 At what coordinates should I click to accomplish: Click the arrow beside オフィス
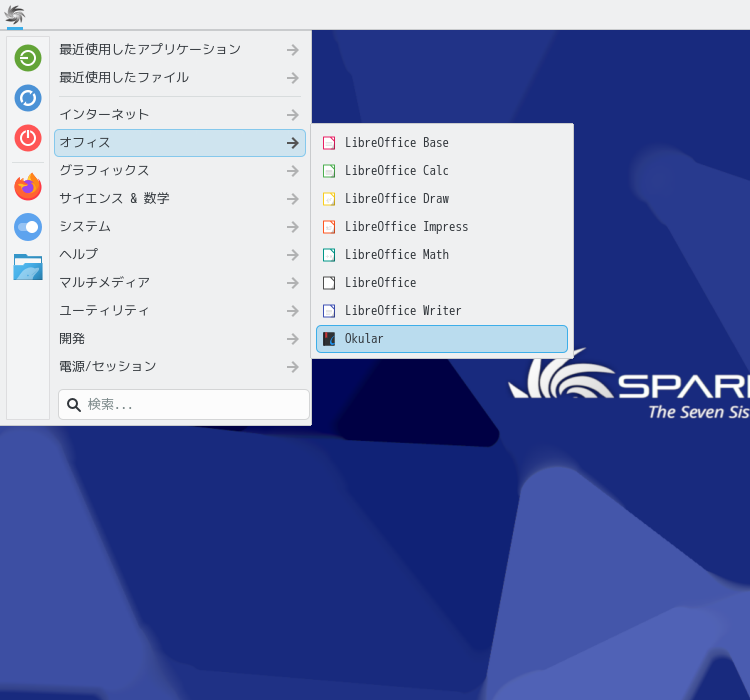click(293, 143)
